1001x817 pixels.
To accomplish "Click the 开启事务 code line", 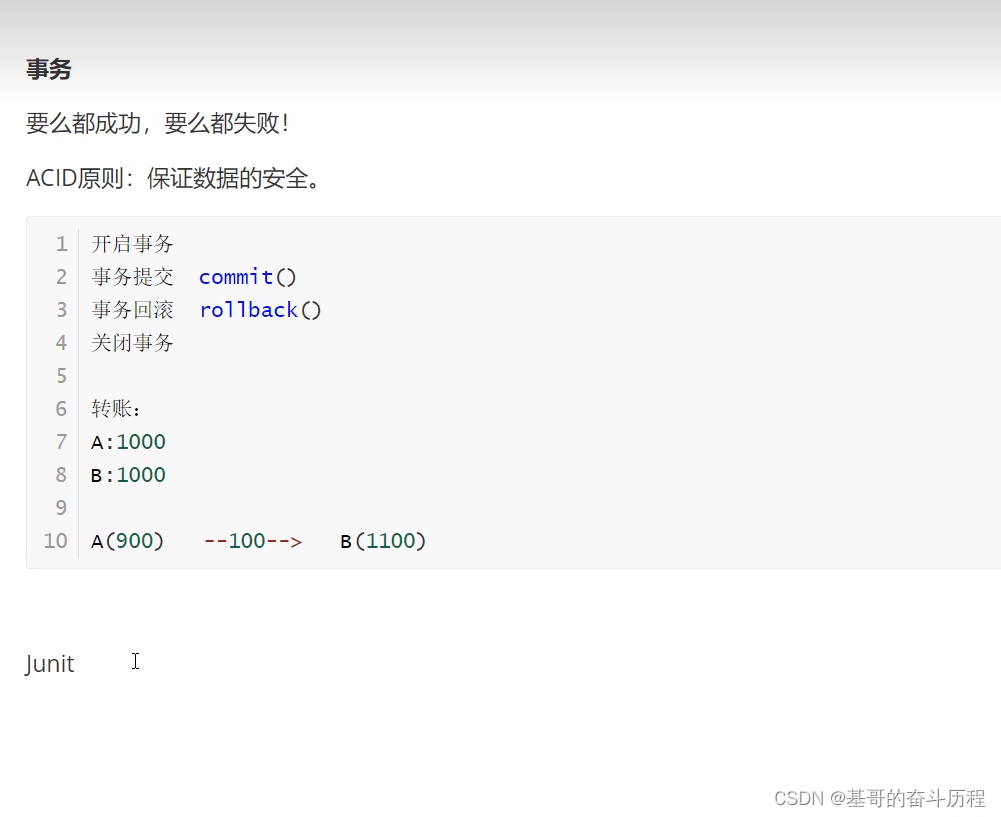I will tap(132, 243).
